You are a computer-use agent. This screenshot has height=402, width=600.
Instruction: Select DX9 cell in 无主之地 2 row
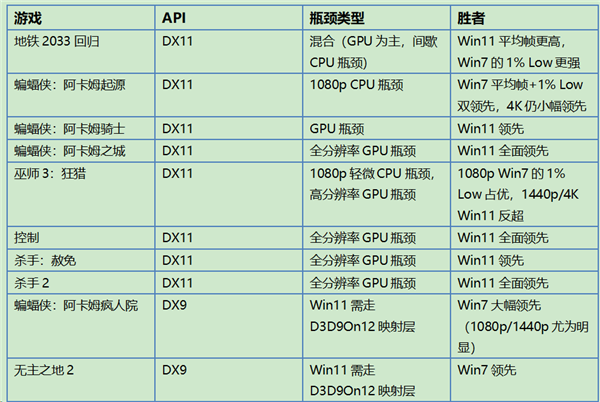tap(229, 380)
